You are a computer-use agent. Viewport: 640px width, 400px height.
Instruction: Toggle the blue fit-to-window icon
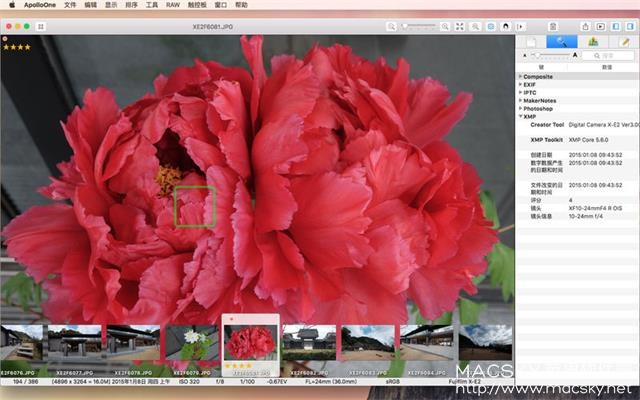(x=491, y=27)
